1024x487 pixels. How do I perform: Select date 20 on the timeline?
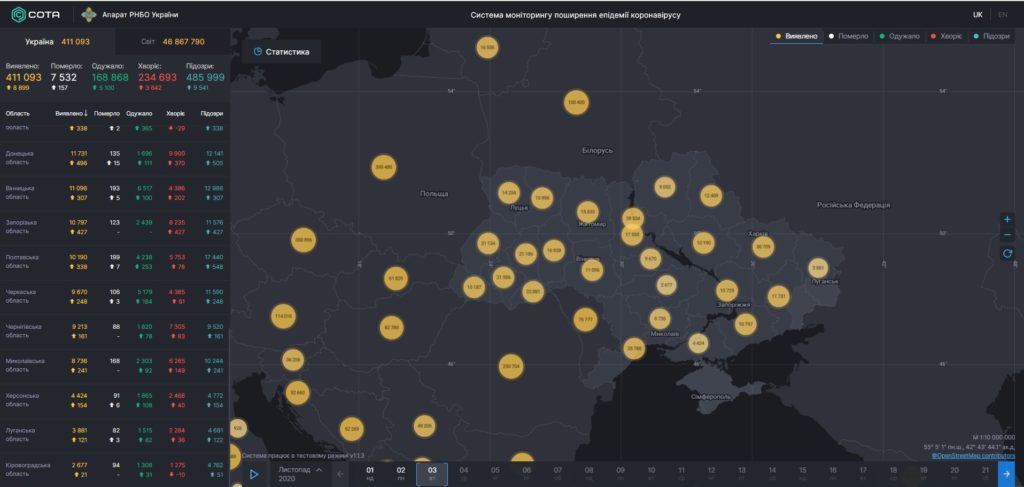click(x=954, y=474)
